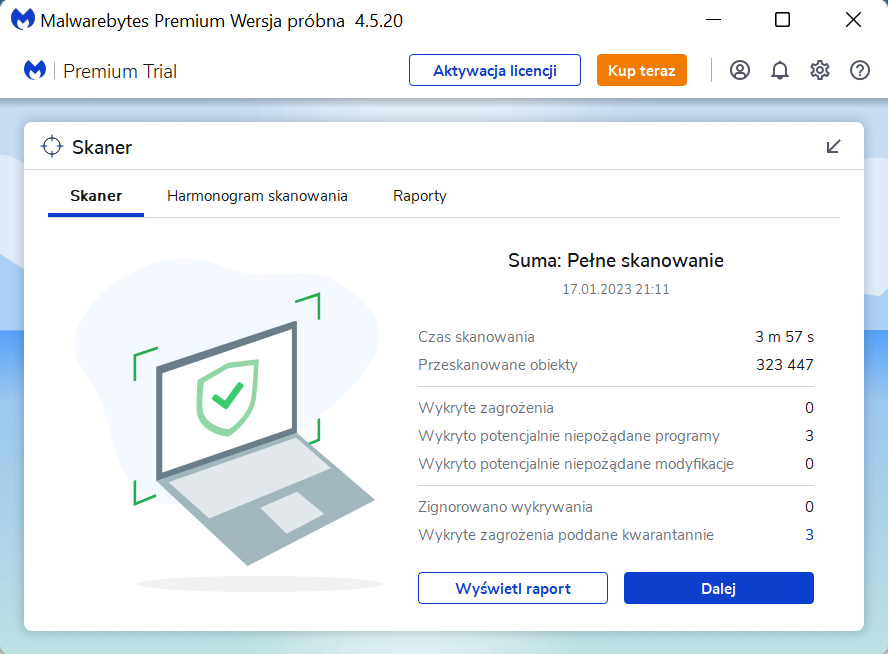The image size is (888, 654).
Task: Click the Malwarebytes title bar logo
Action: coord(23,20)
